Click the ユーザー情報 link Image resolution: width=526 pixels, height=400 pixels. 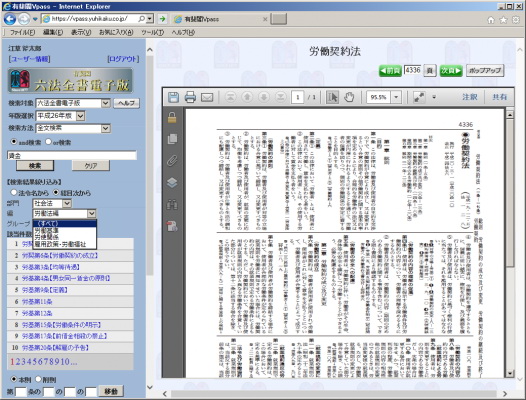pos(30,59)
